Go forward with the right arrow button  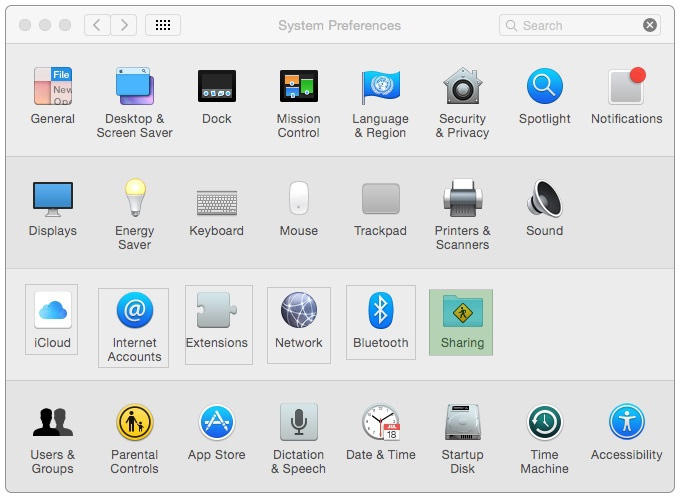[124, 25]
